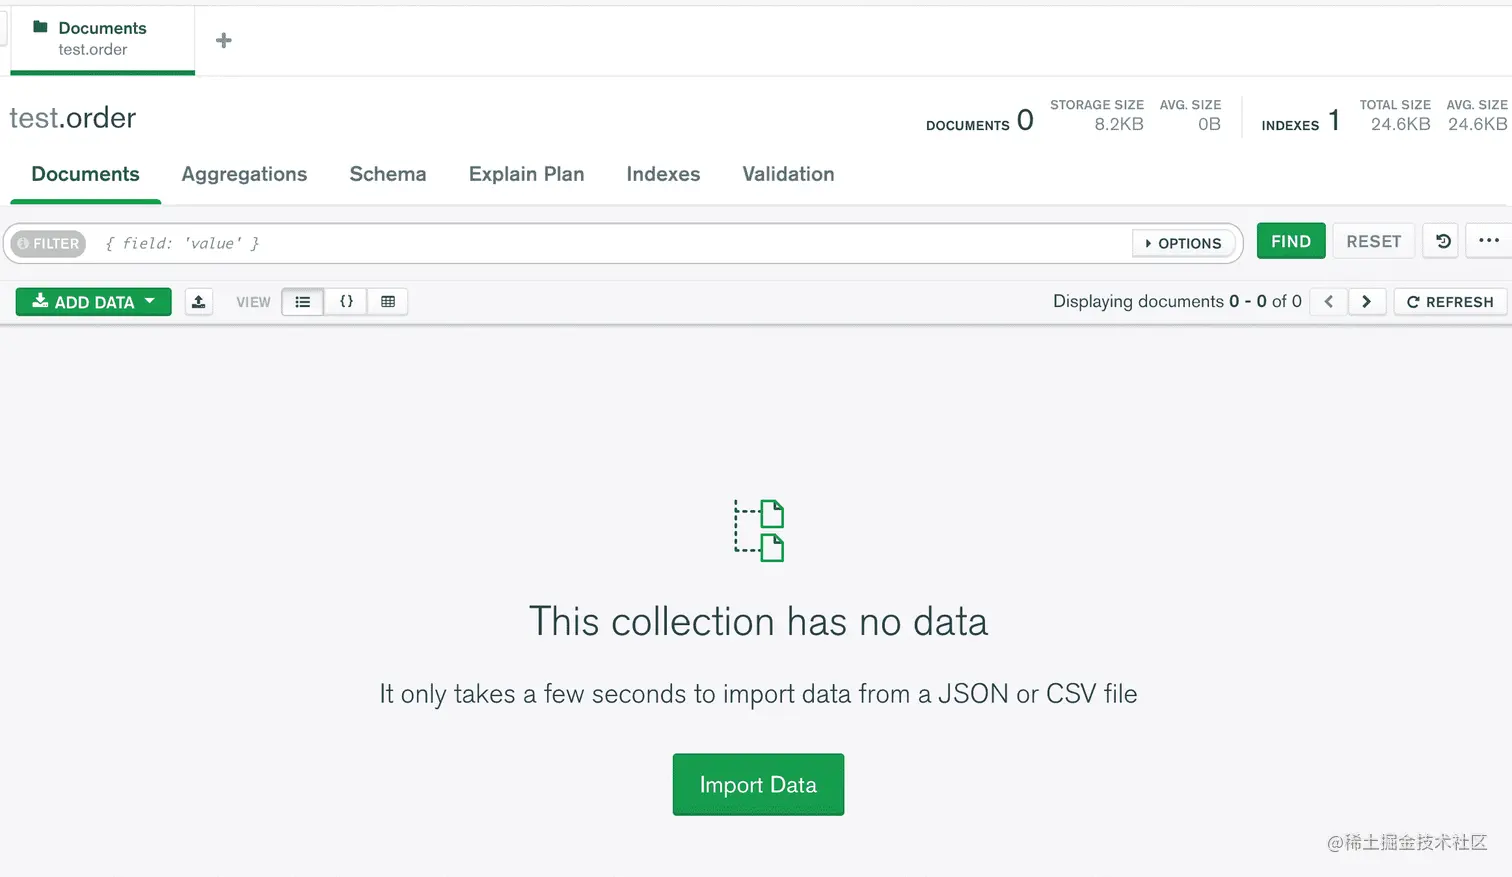1512x877 pixels.
Task: Click the Refresh documents icon
Action: point(1449,301)
